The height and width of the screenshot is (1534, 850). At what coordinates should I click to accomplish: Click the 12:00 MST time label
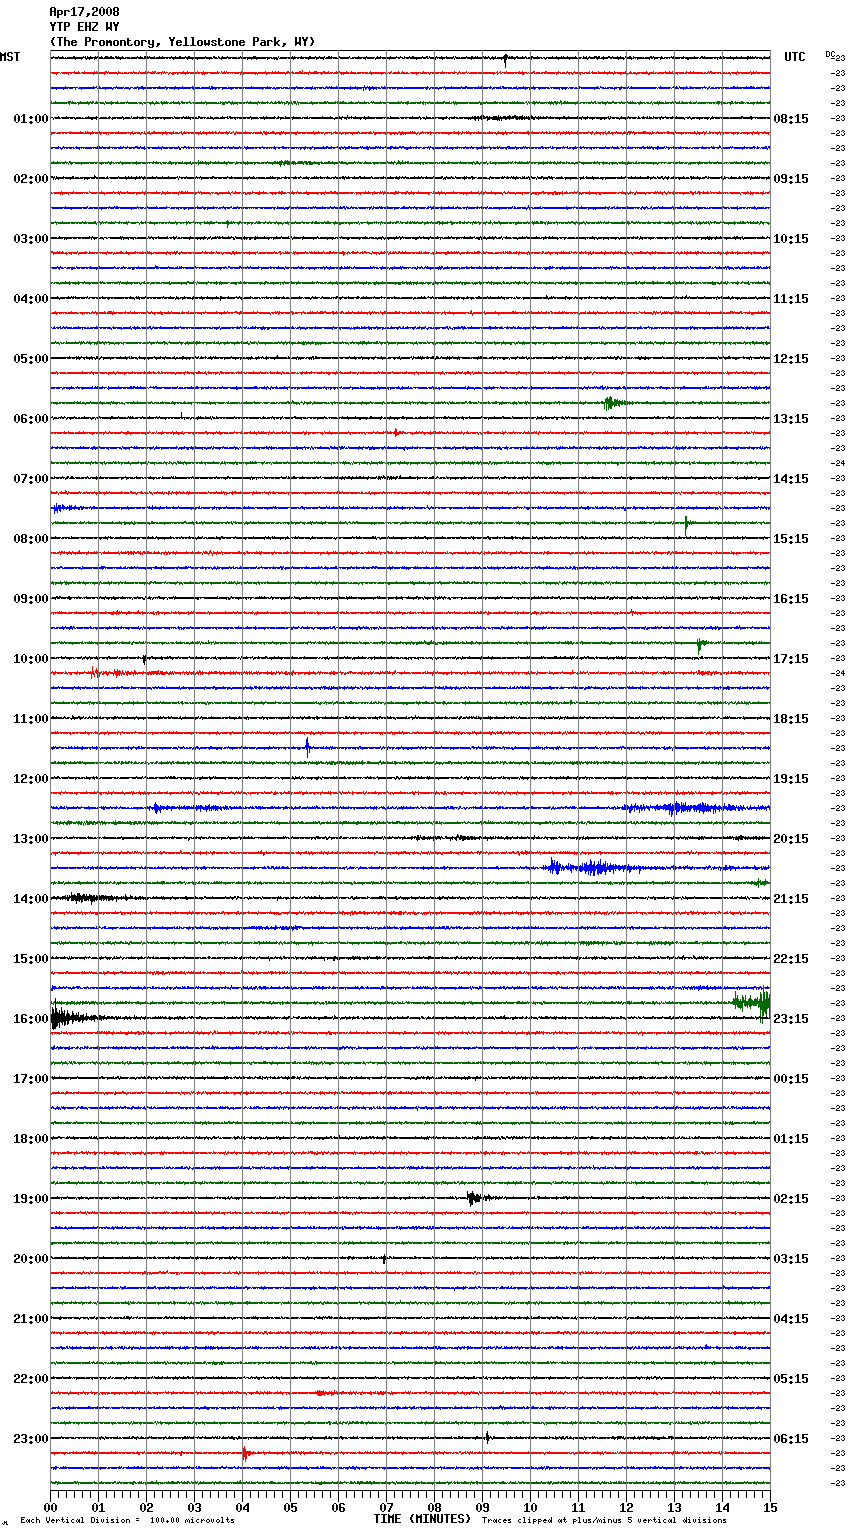[x=31, y=779]
